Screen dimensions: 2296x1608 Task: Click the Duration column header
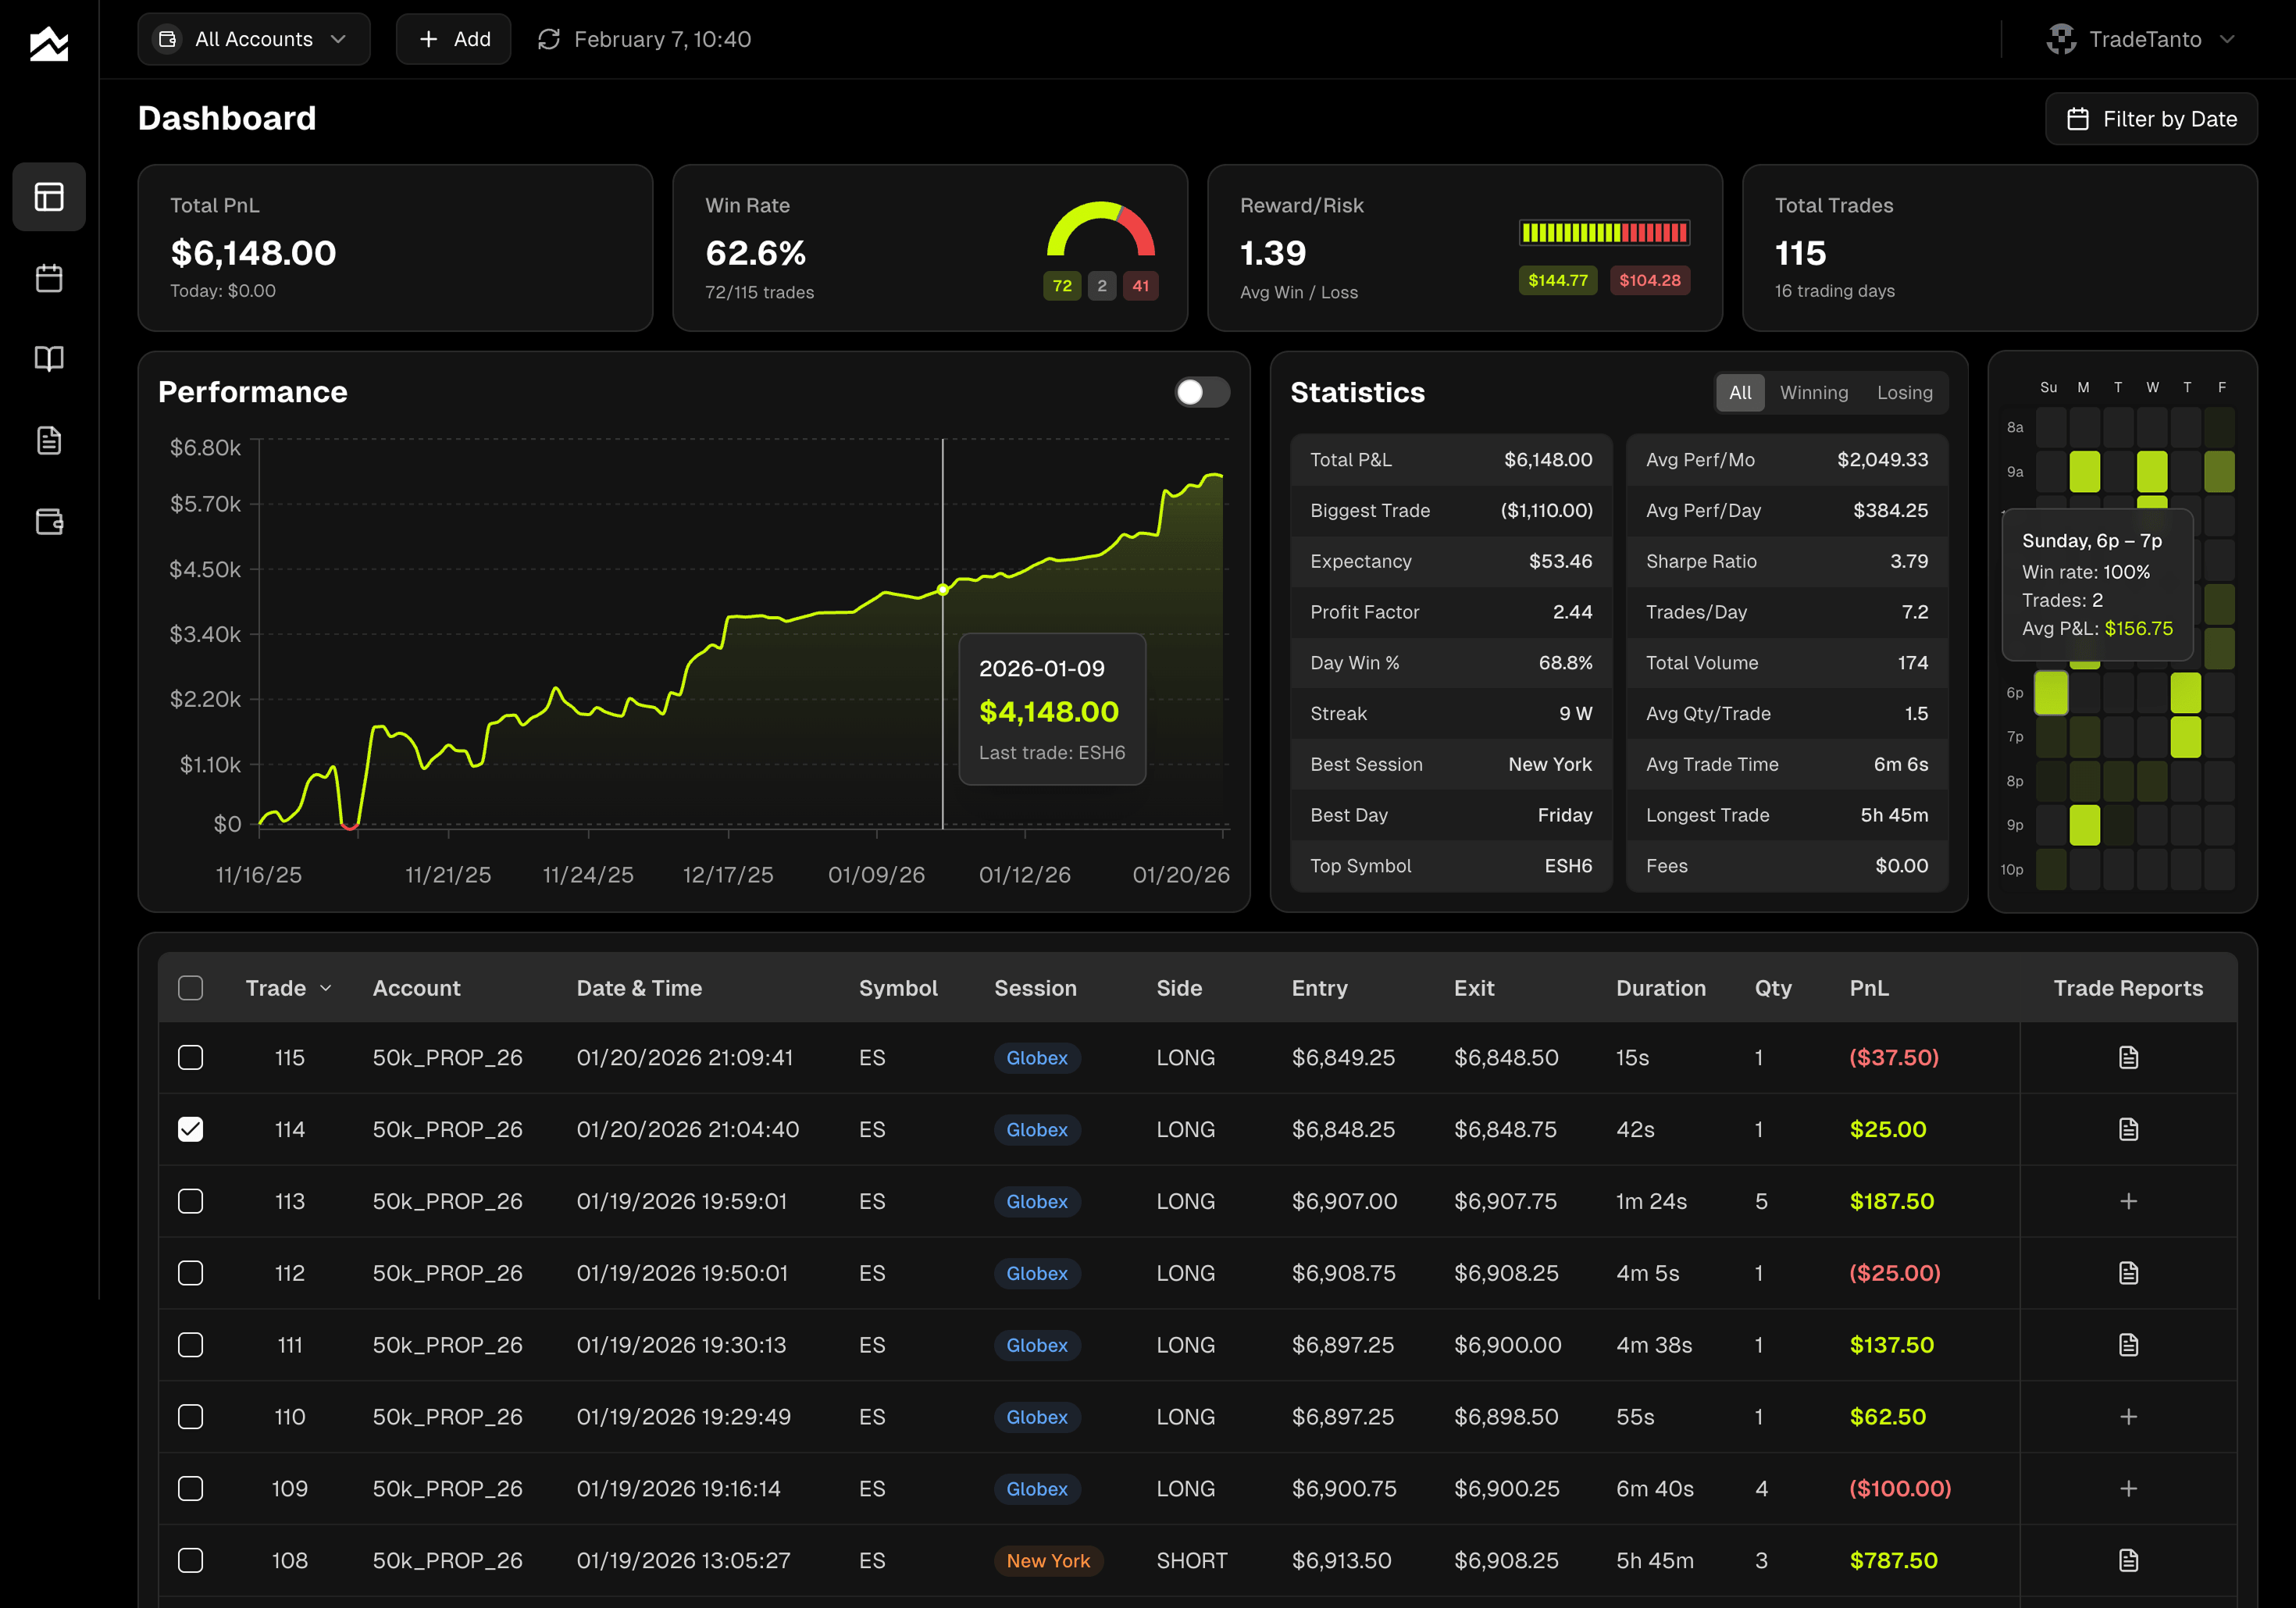click(x=1661, y=988)
